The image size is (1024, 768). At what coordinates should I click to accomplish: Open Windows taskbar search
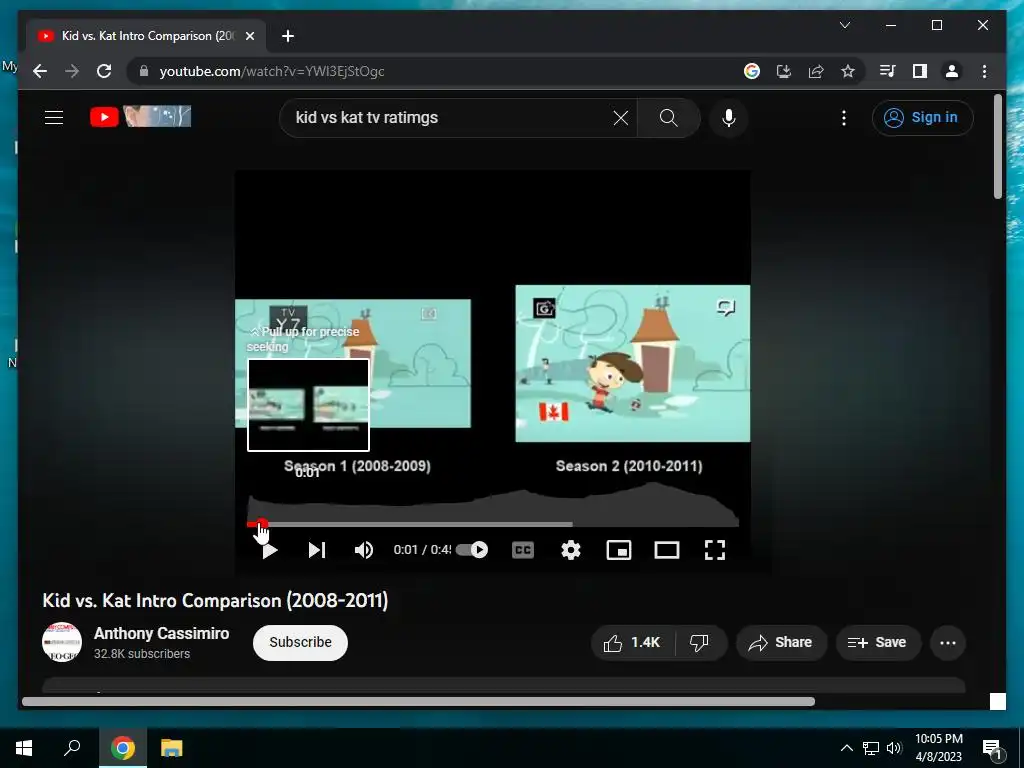(72, 748)
